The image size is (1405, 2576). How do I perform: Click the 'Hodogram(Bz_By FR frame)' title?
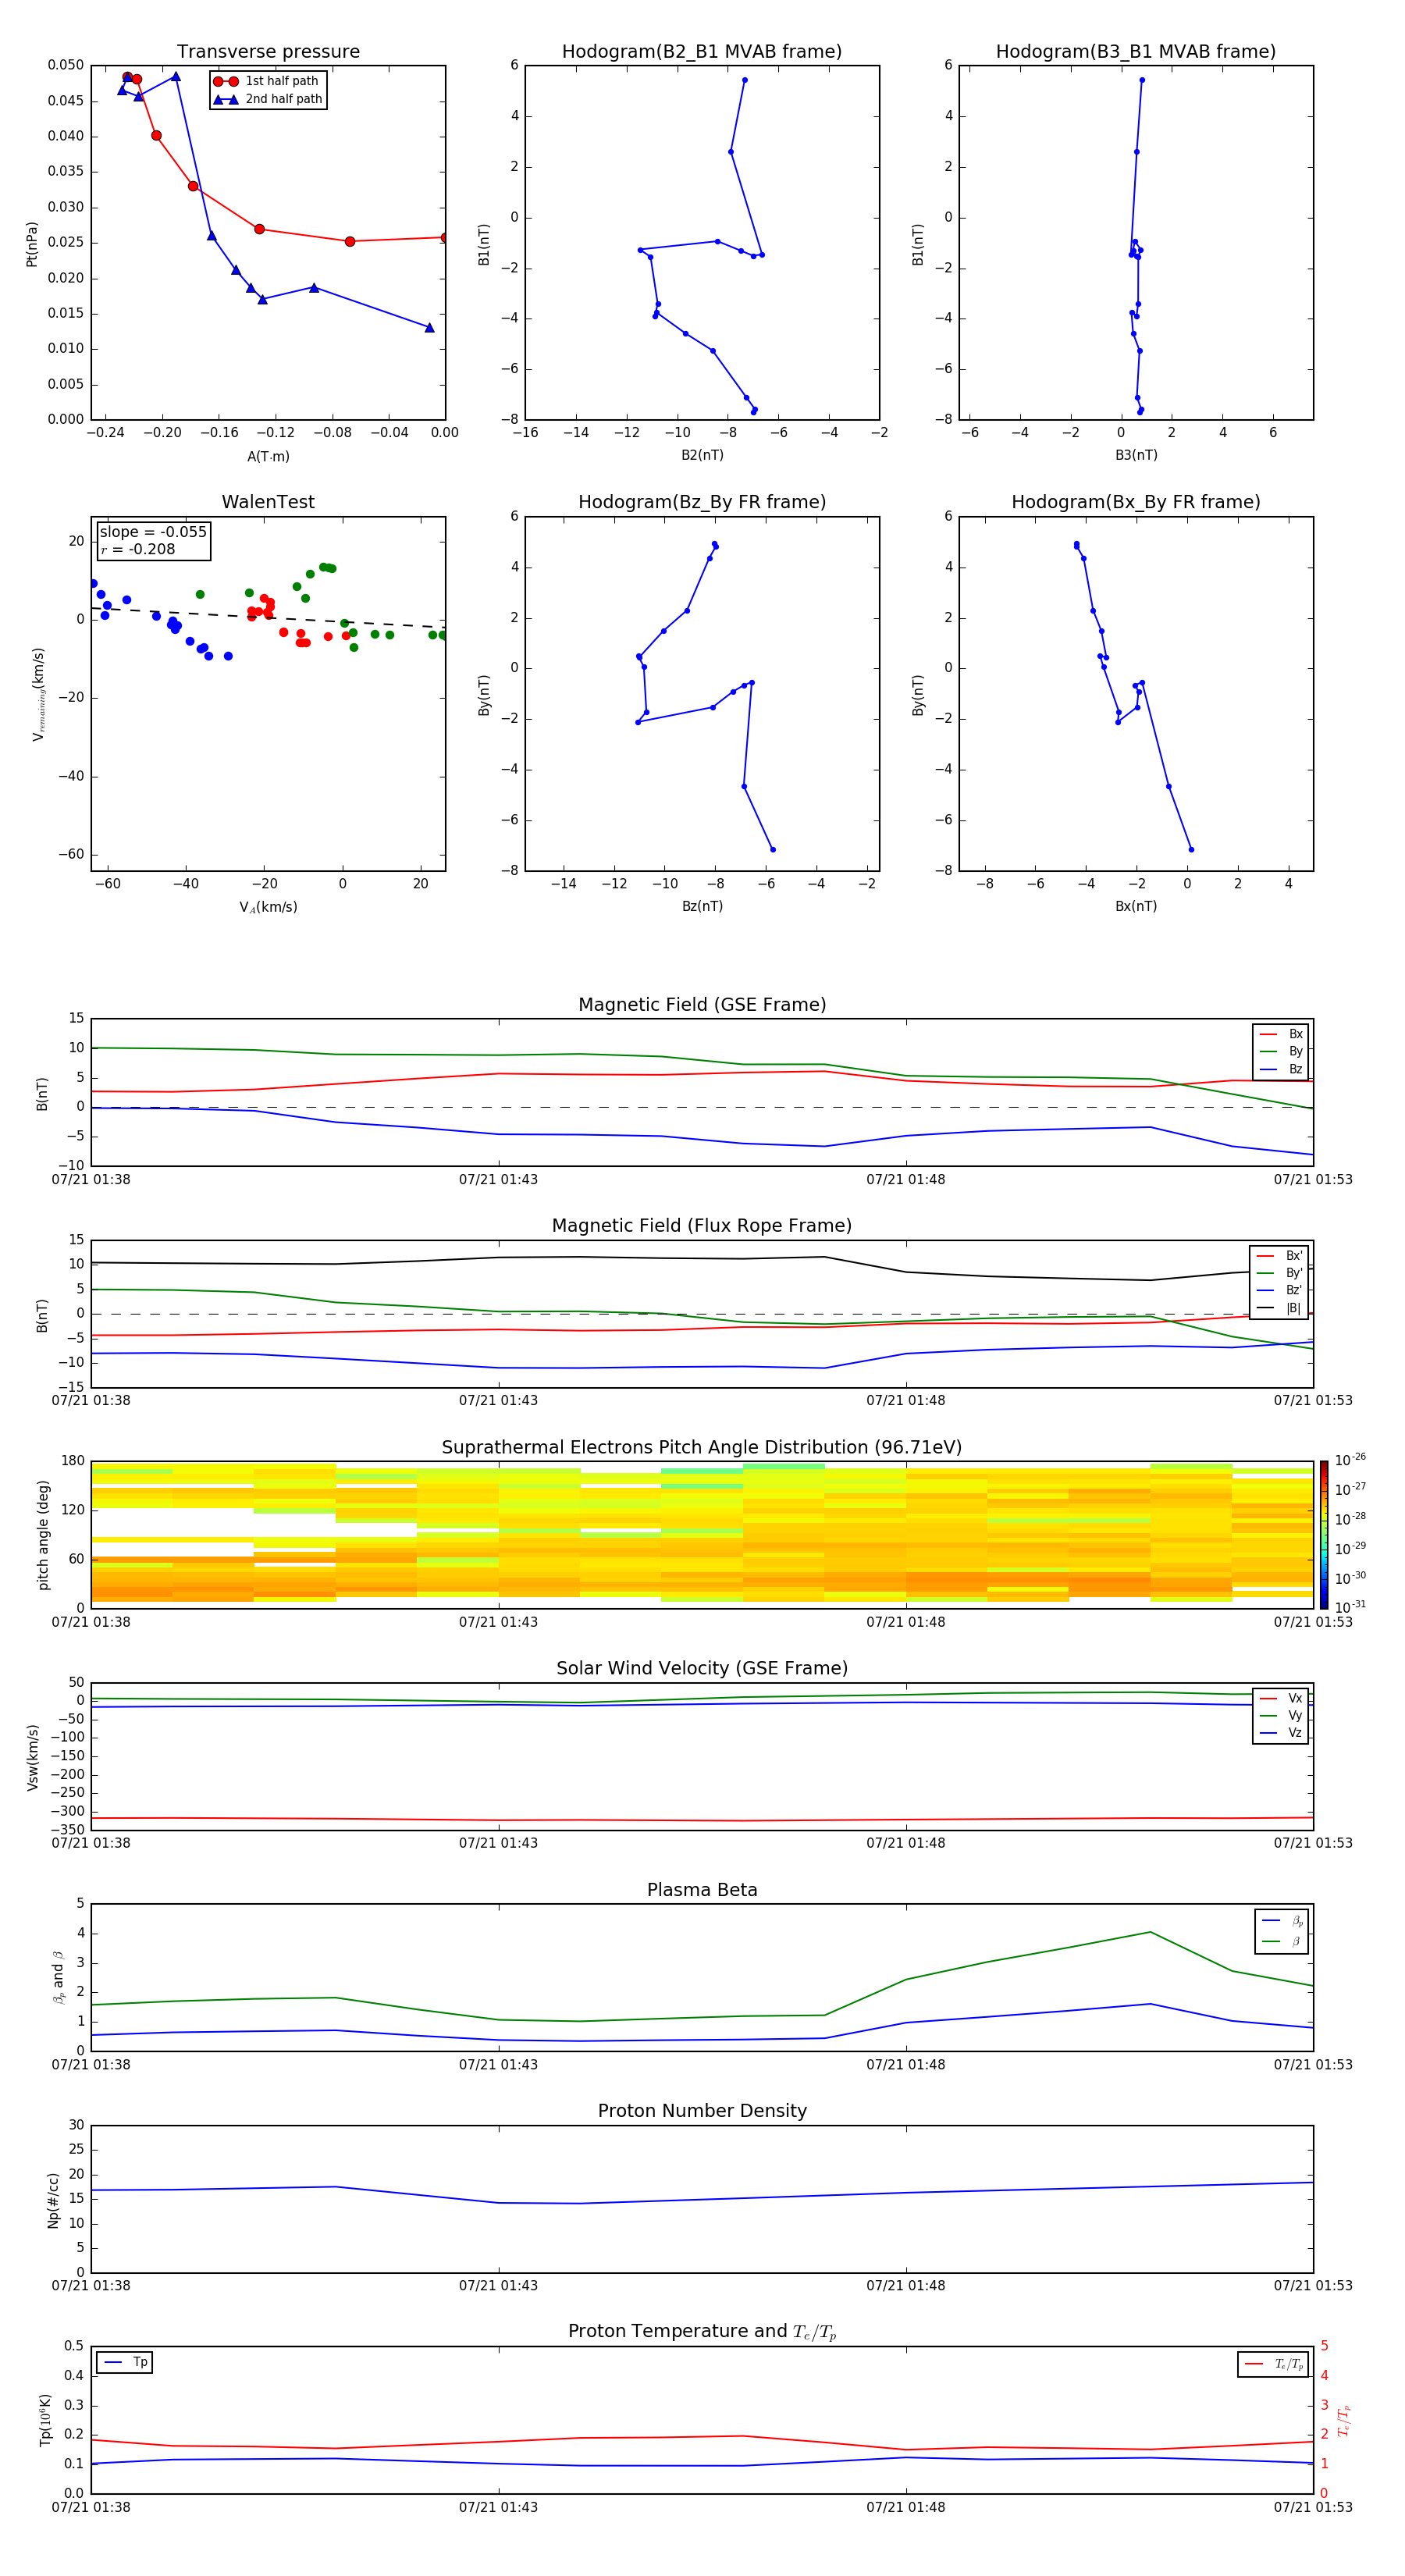702,502
